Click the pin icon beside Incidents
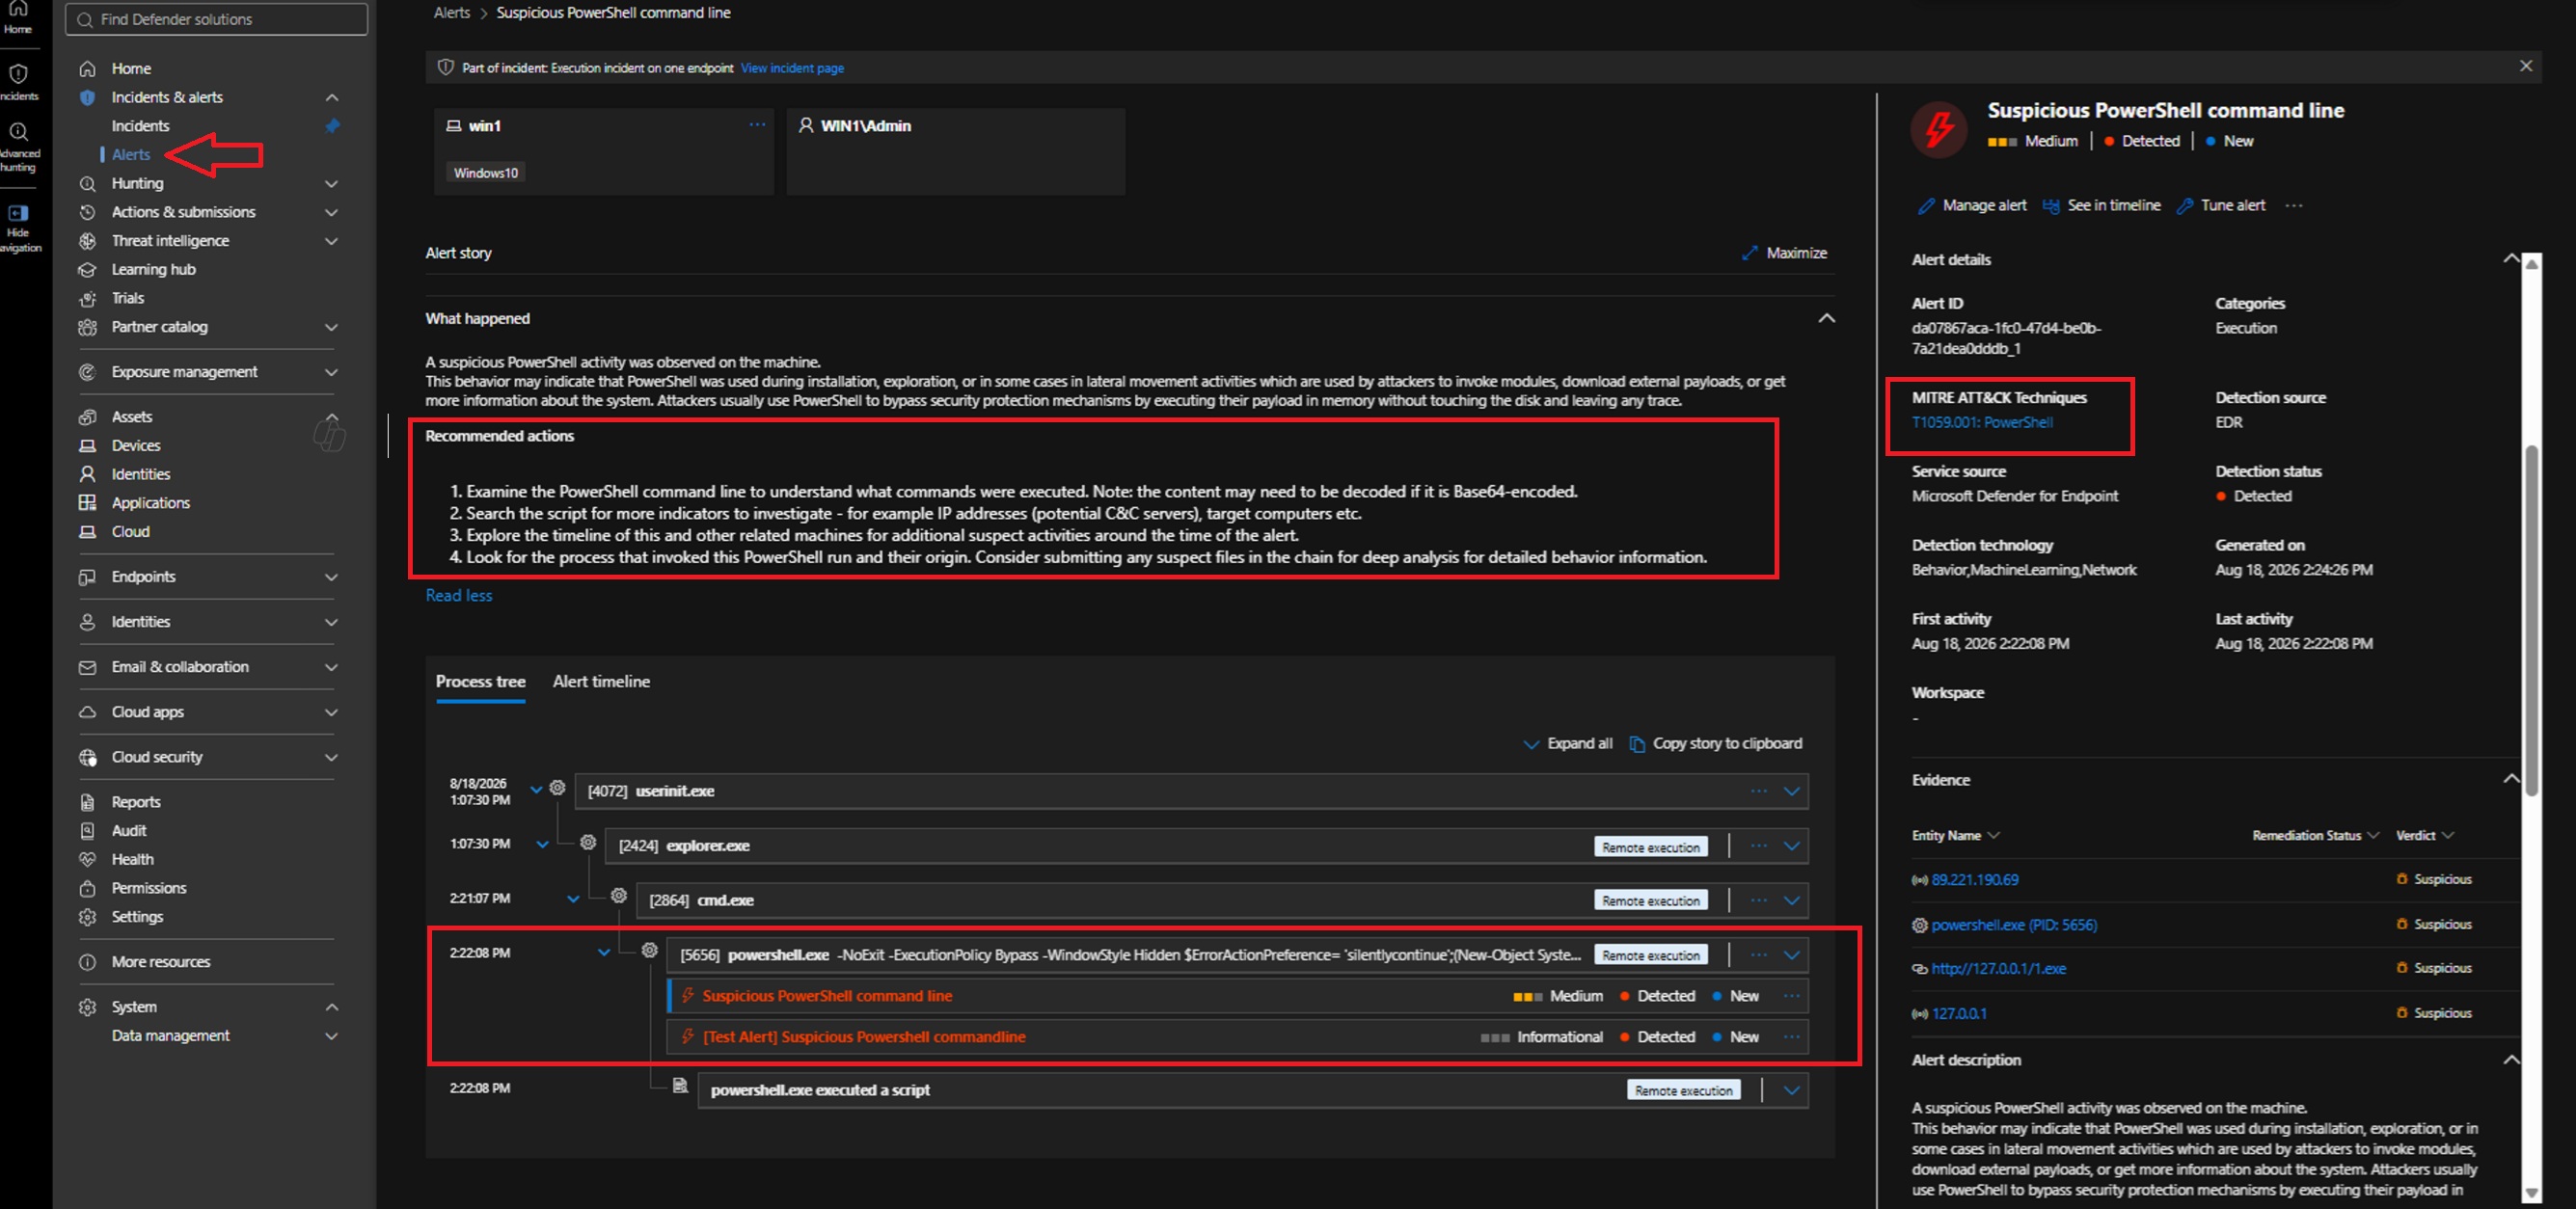Viewport: 2576px width, 1209px height. (x=333, y=126)
